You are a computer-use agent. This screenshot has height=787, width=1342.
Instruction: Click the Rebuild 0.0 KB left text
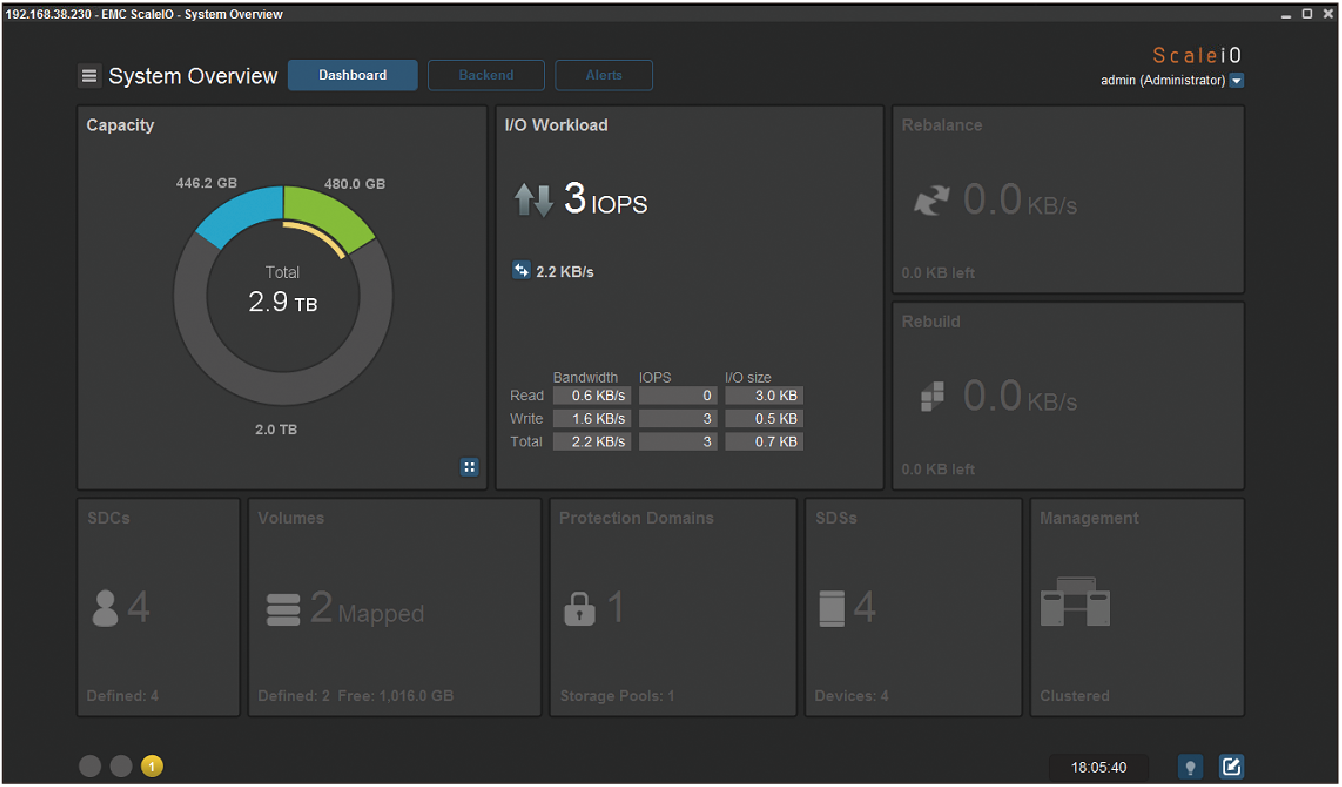click(x=938, y=469)
